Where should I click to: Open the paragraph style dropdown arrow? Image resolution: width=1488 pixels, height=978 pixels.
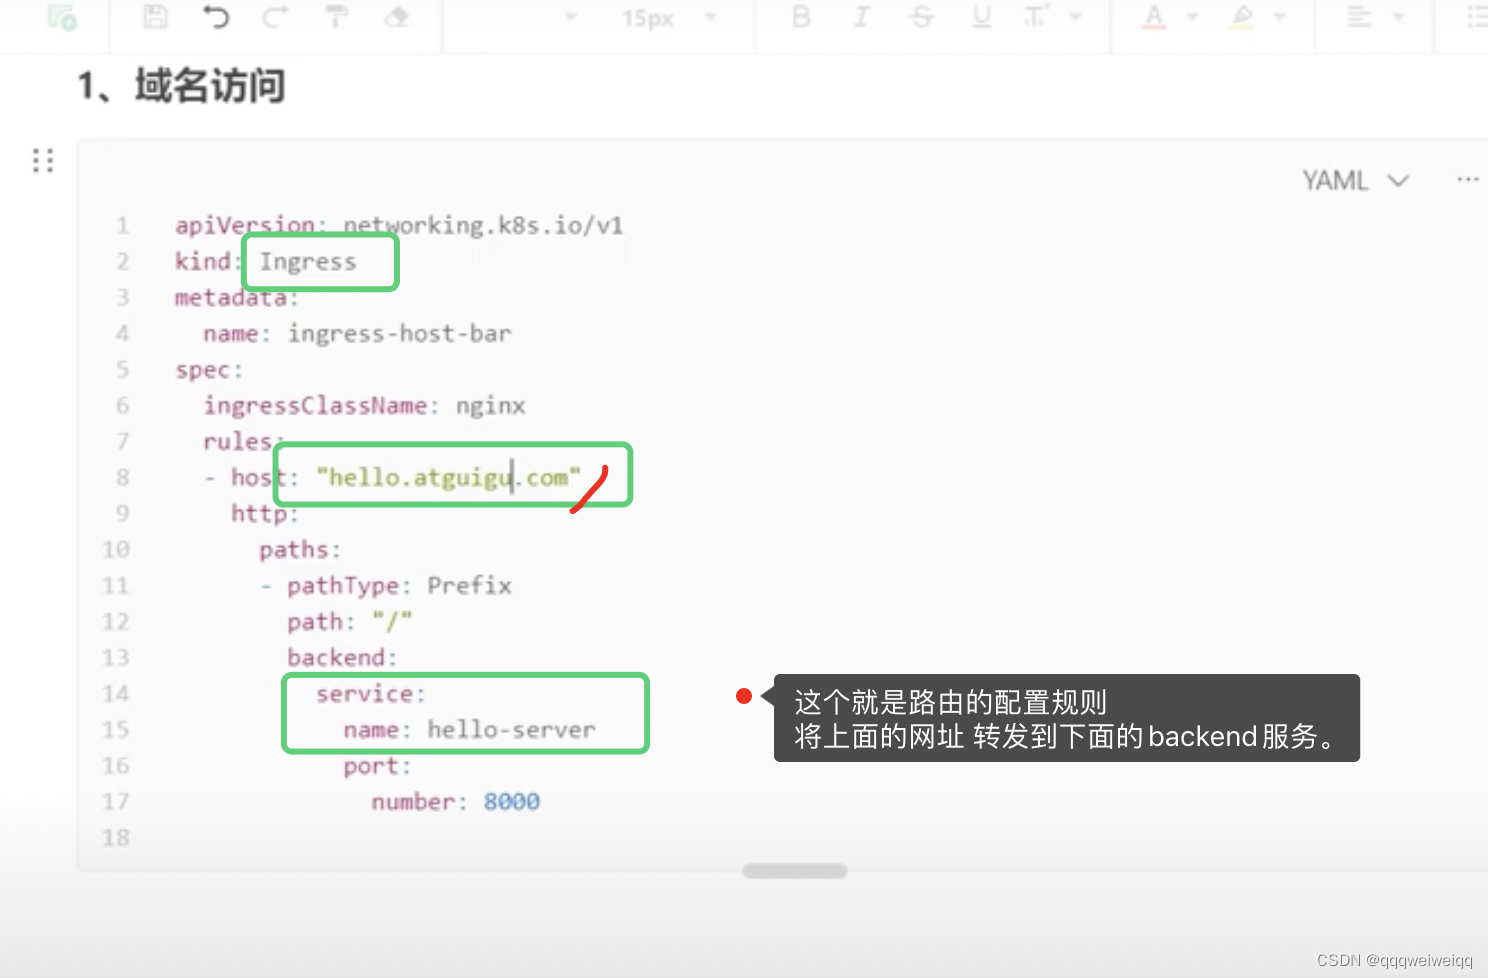click(571, 17)
